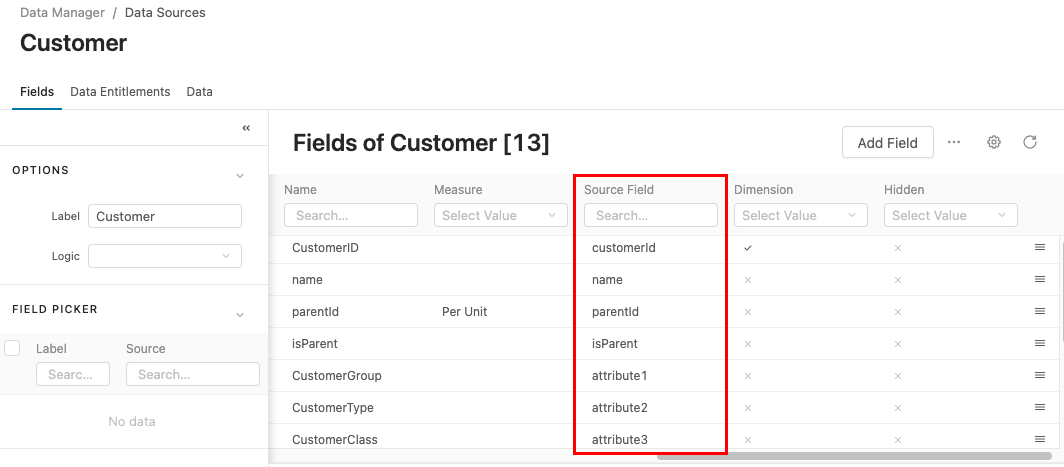Image resolution: width=1064 pixels, height=467 pixels.
Task: Open the Dimension Select Value dropdown
Action: pos(801,215)
